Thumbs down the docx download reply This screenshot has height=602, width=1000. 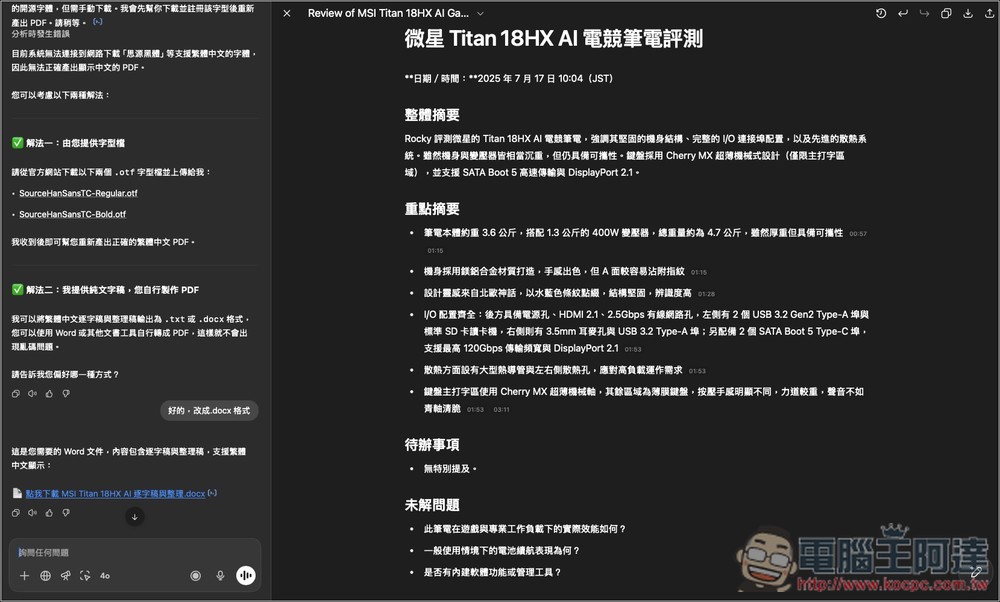(x=66, y=513)
